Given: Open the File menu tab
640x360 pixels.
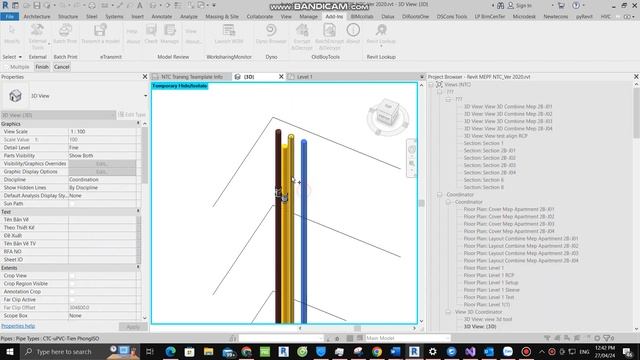Looking at the screenshot, I should (x=9, y=16).
